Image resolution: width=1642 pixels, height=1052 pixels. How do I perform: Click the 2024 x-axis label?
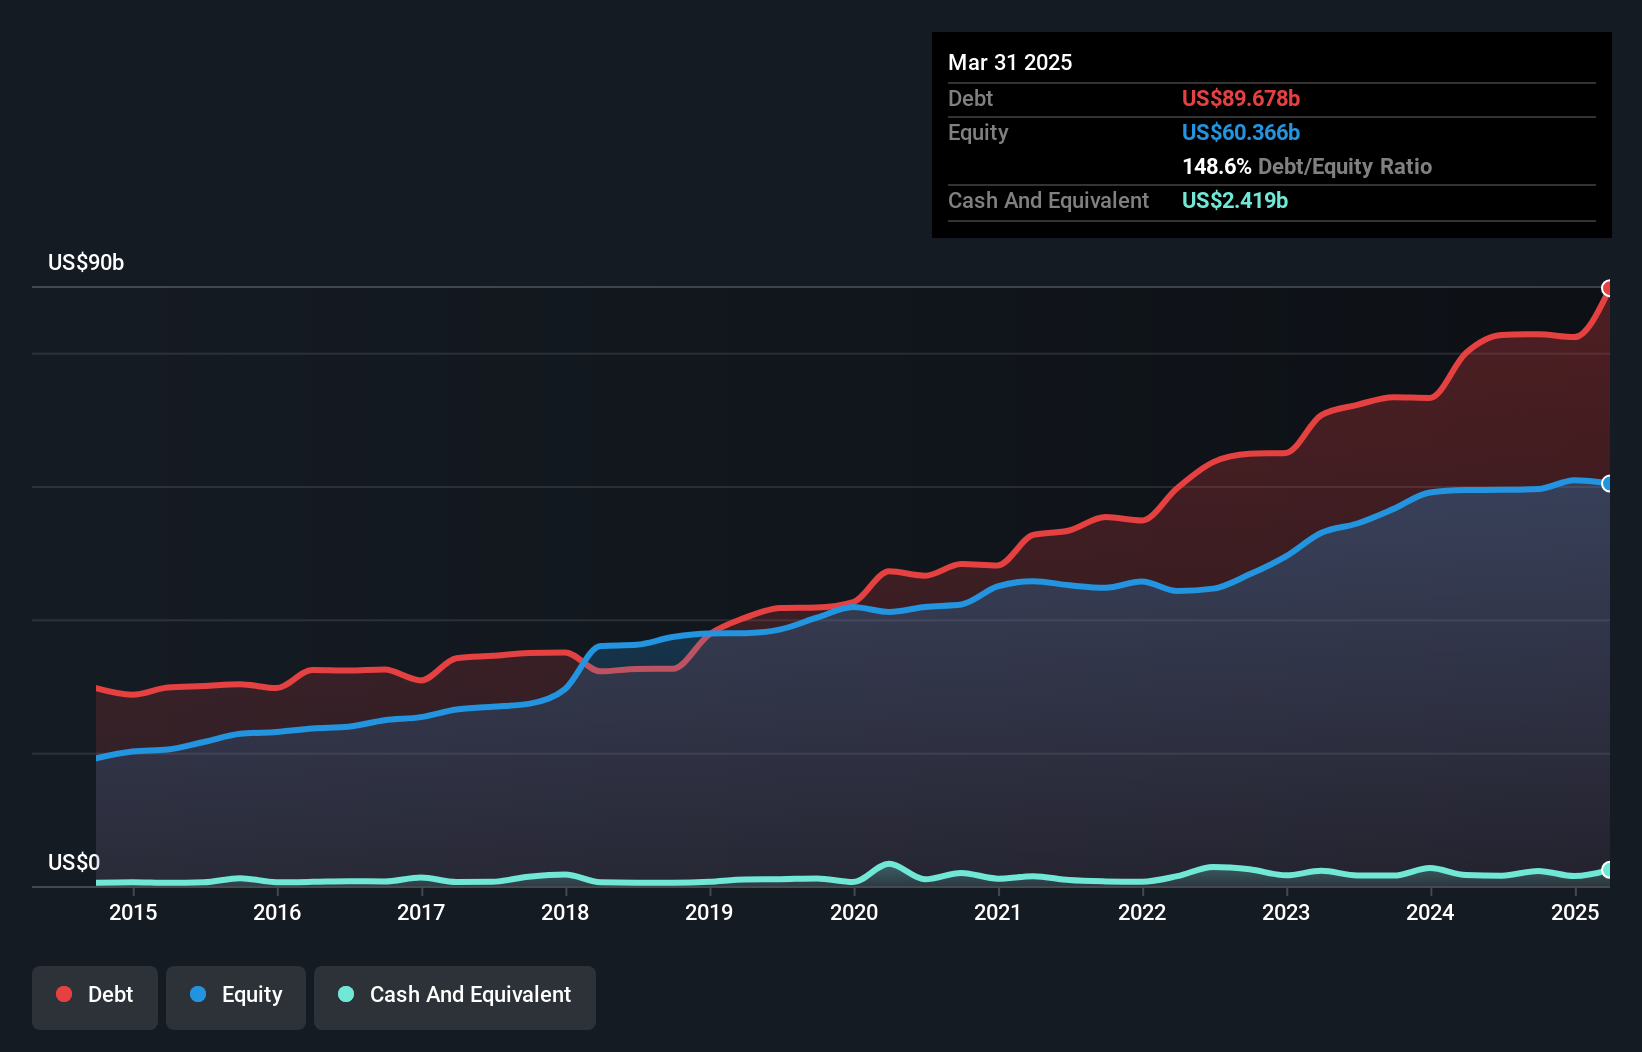tap(1430, 912)
